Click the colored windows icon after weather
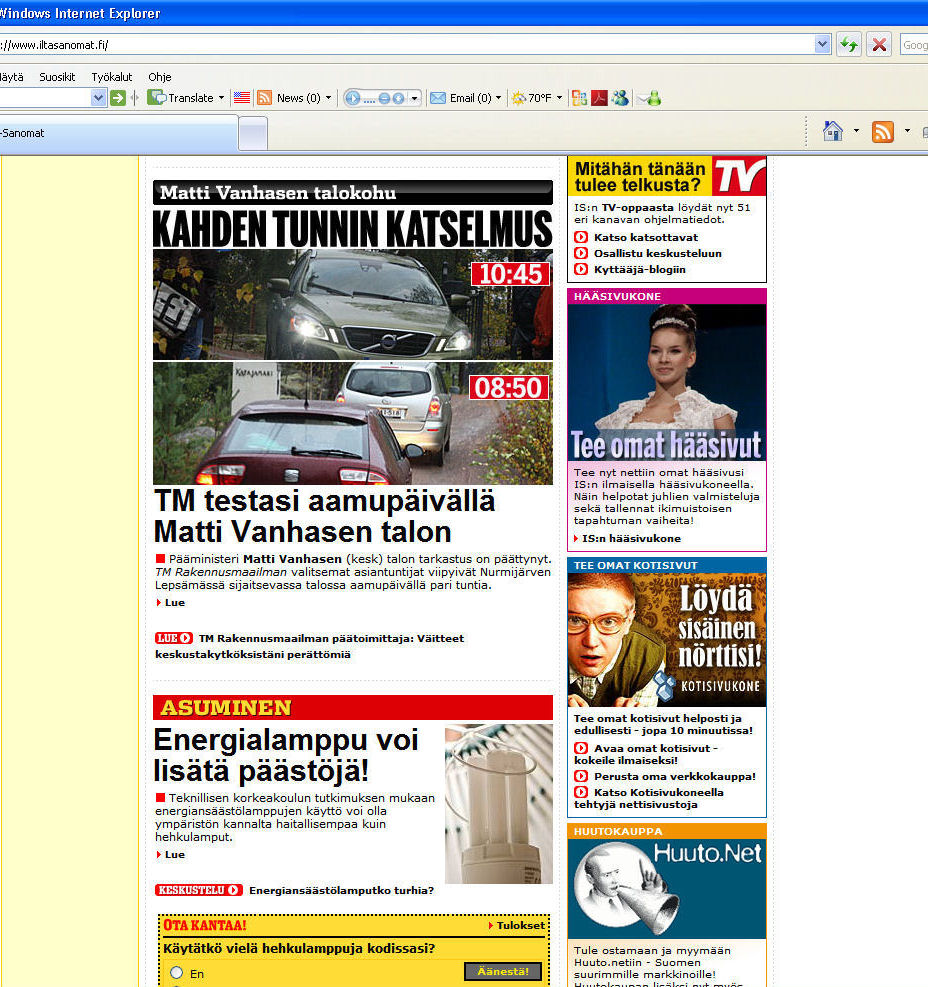 (x=579, y=98)
